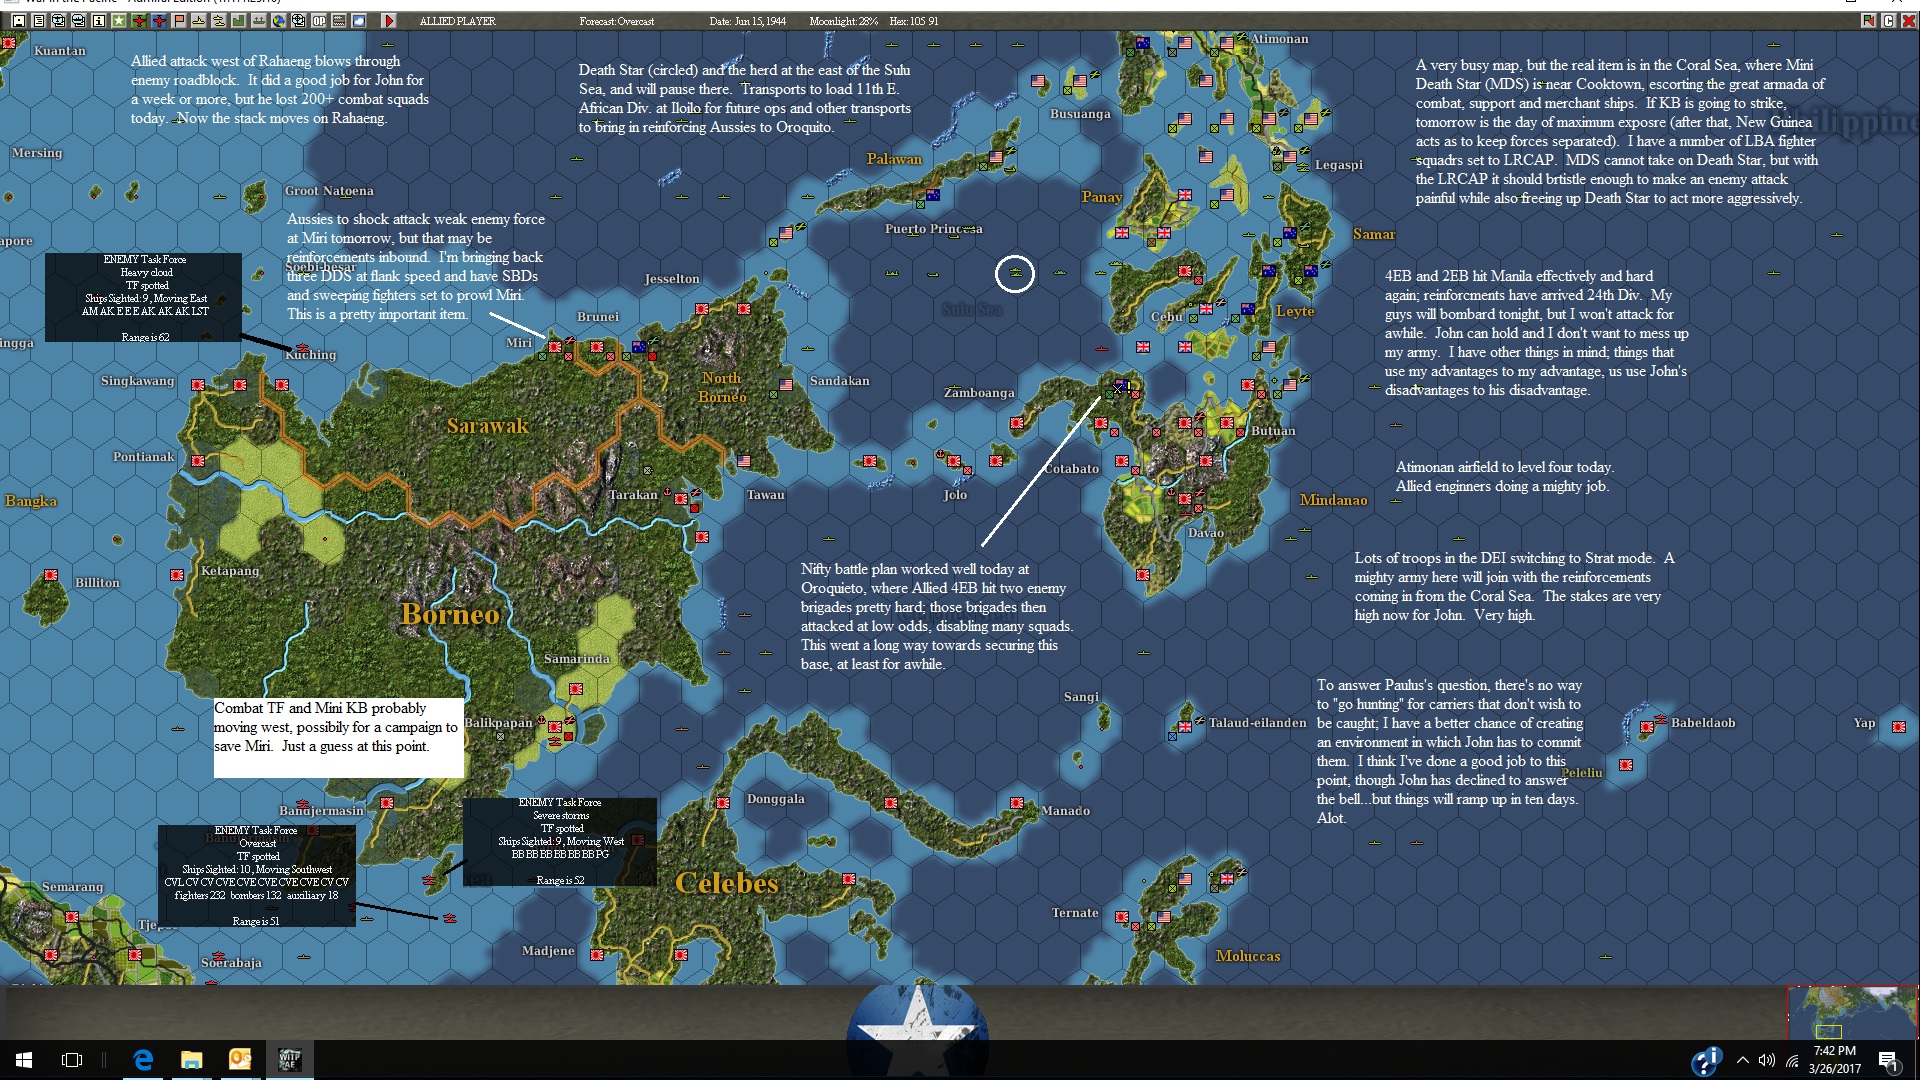Select the circled Death Star task force
Screen dimensions: 1920x1080
click(x=1015, y=273)
